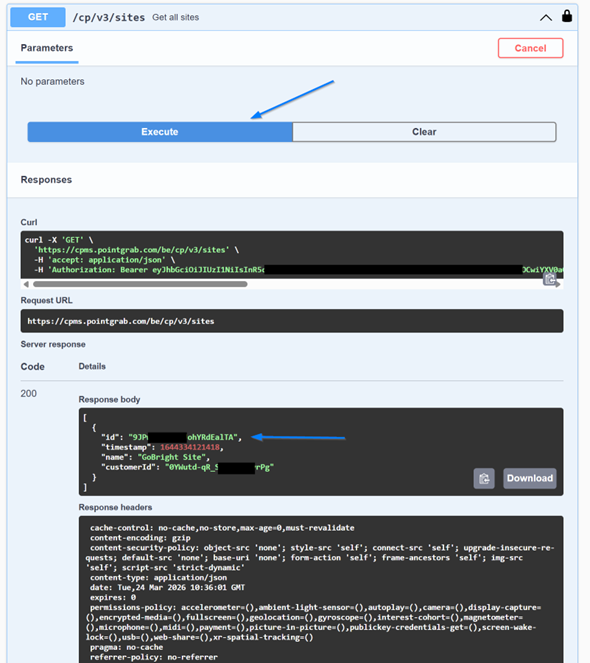Screen dimensions: 590x663
Task: Open the /cp/v3/sites path link
Action: point(109,17)
